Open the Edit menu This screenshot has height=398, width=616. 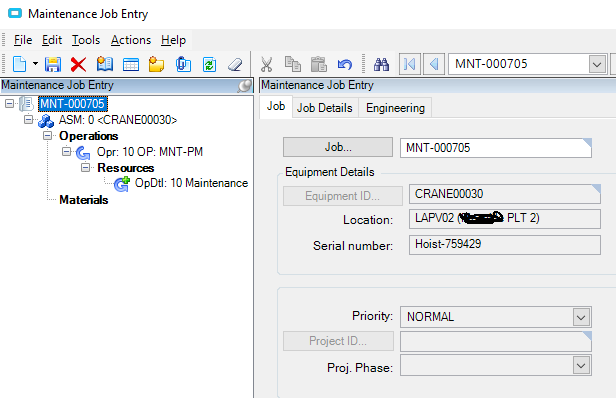pos(52,40)
